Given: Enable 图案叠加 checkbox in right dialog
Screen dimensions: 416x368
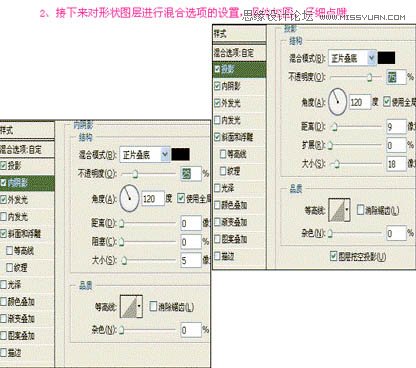Looking at the screenshot, I should click(x=217, y=239).
